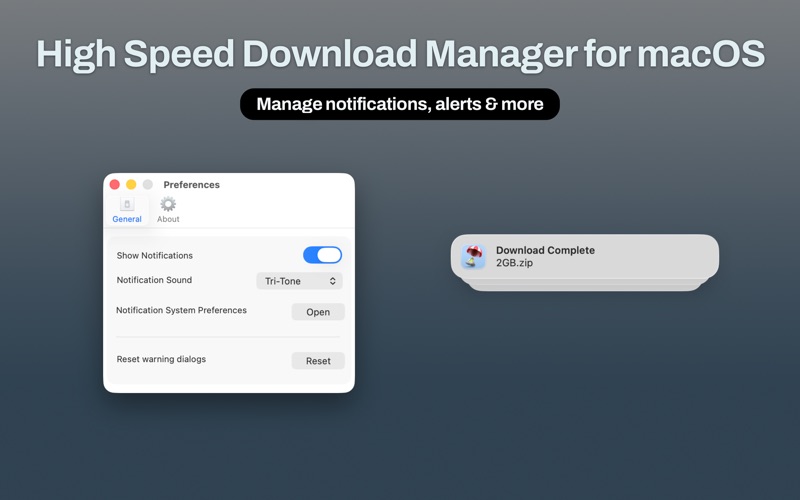The width and height of the screenshot is (800, 500).
Task: Click the About gear icon
Action: pos(168,204)
